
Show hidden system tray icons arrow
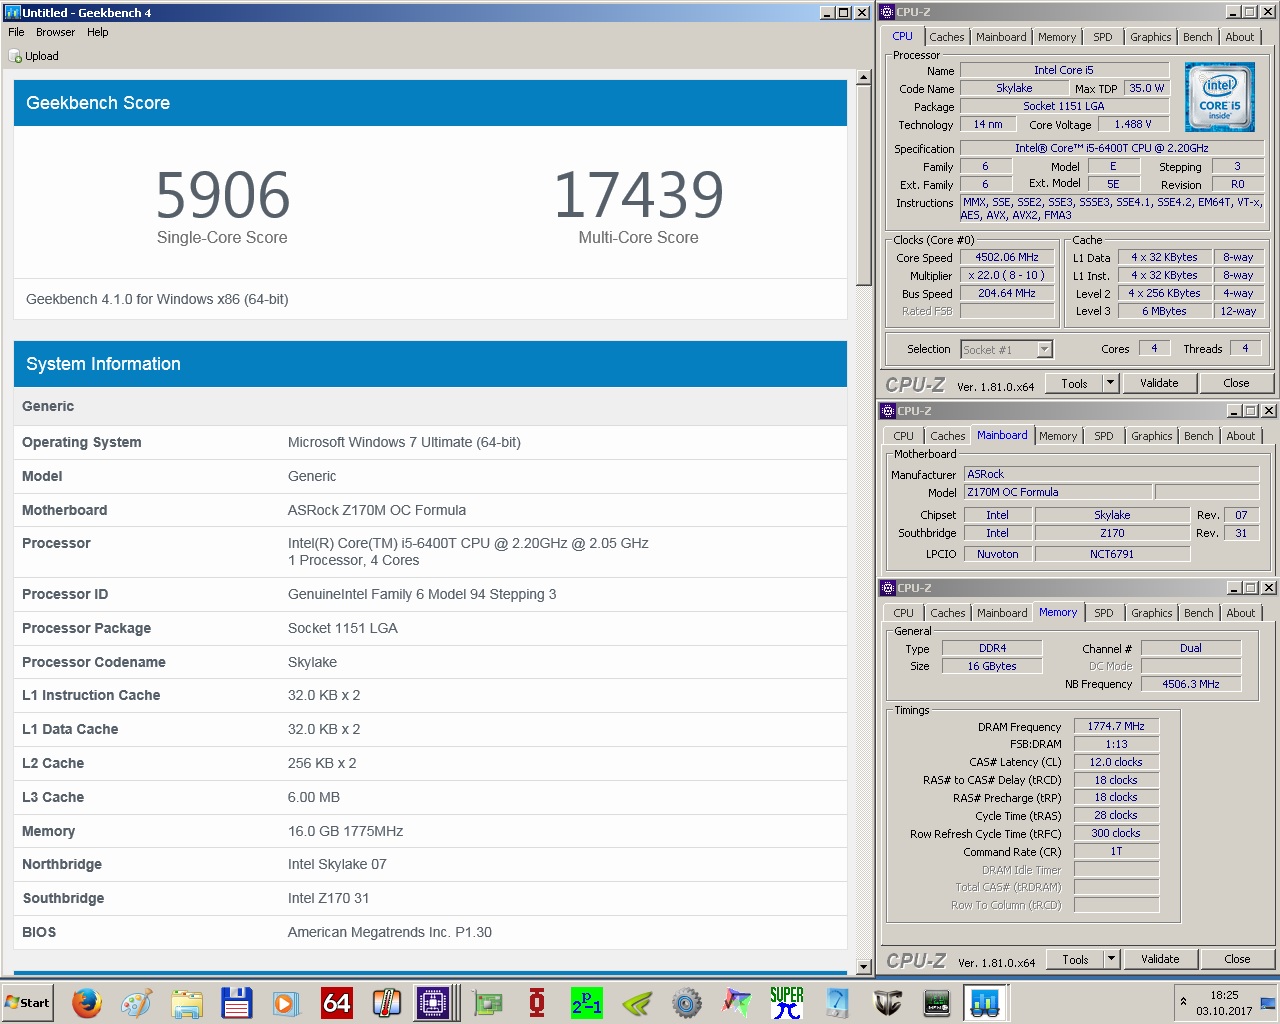pyautogui.click(x=1184, y=1002)
